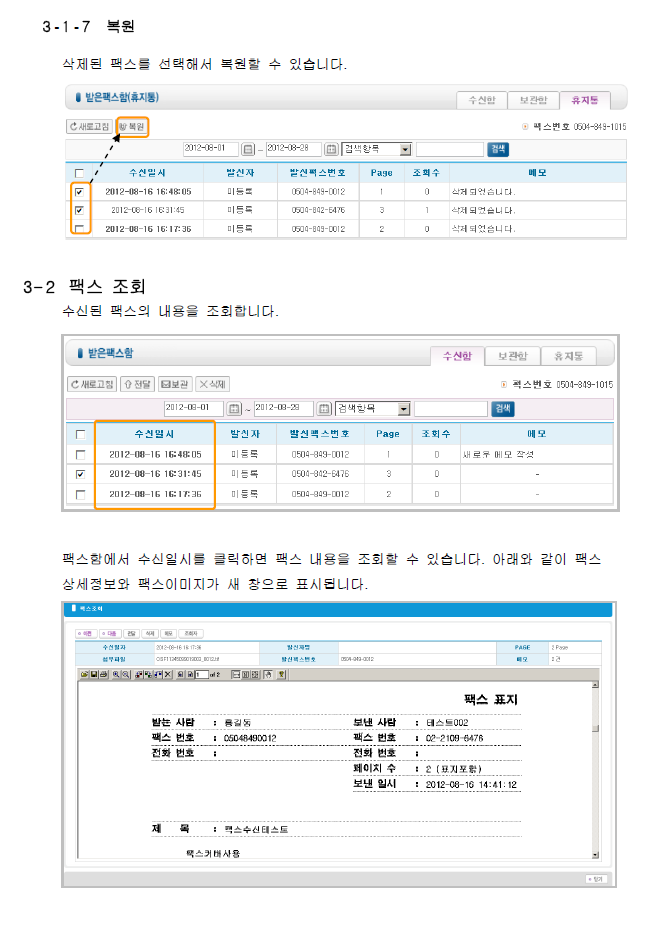The width and height of the screenshot is (650, 925).
Task: Click the 전달 forward button in inbox toolbar
Action: (137, 384)
